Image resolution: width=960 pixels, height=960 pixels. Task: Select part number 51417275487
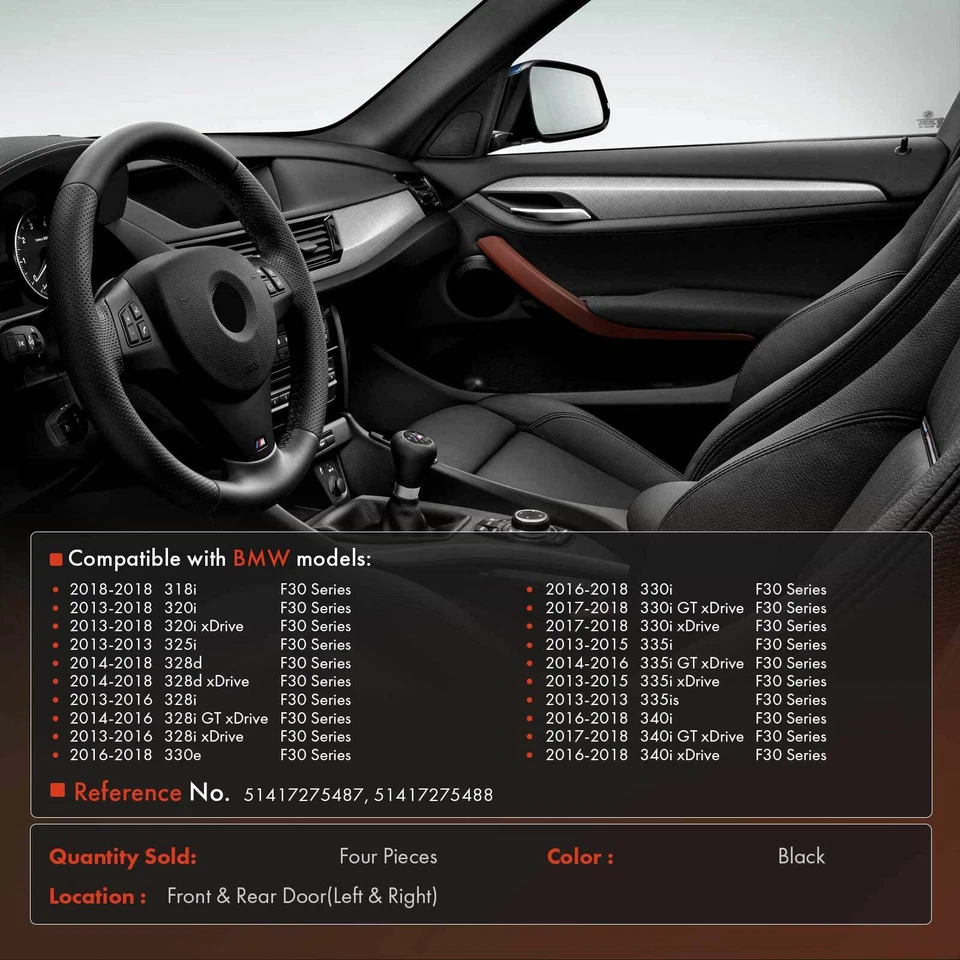point(303,795)
